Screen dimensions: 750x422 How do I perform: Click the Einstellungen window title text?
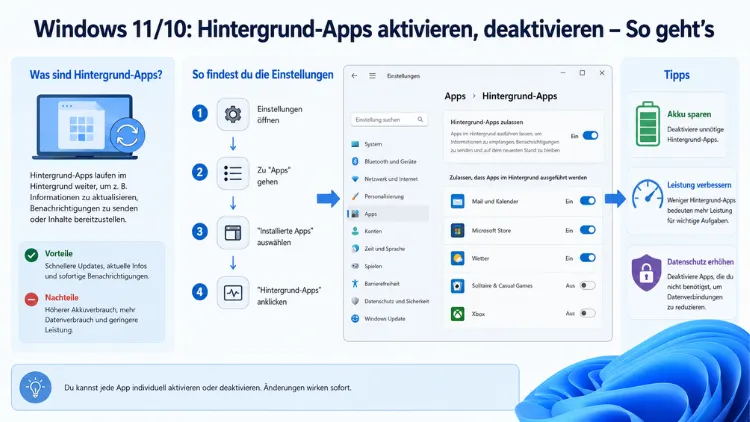[x=403, y=76]
